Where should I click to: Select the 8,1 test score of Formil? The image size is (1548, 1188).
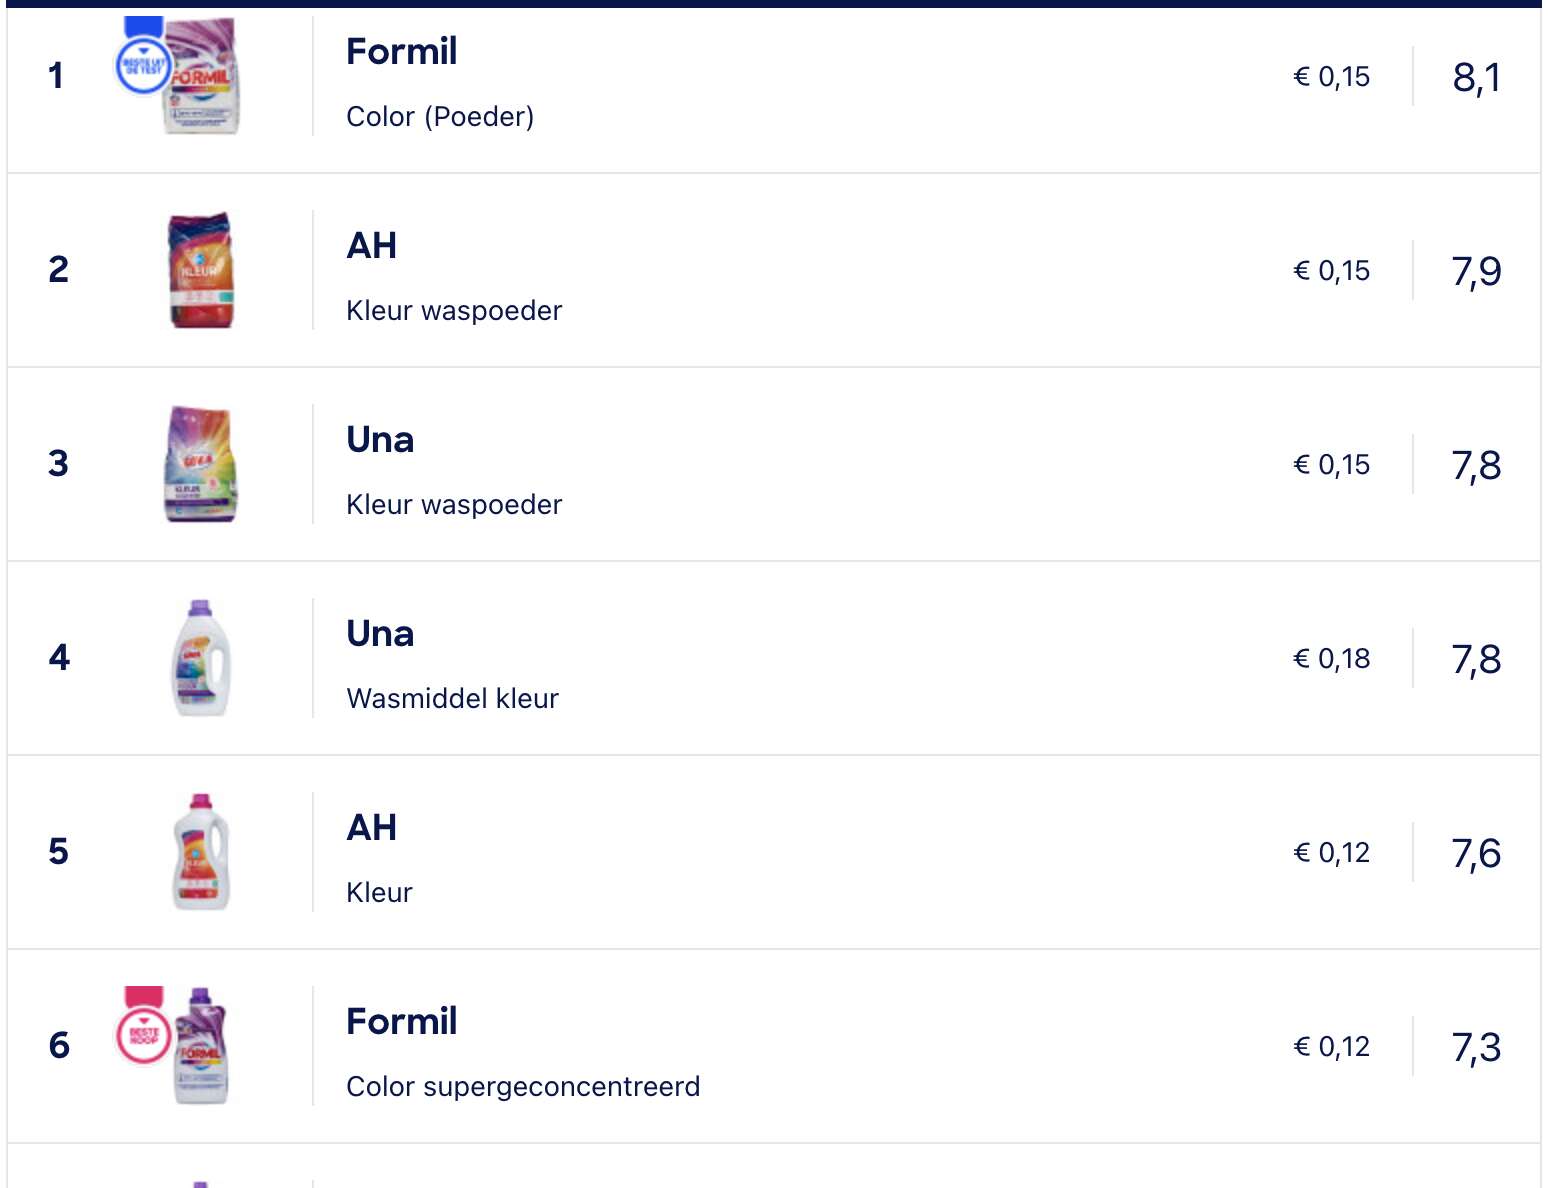pos(1477,77)
